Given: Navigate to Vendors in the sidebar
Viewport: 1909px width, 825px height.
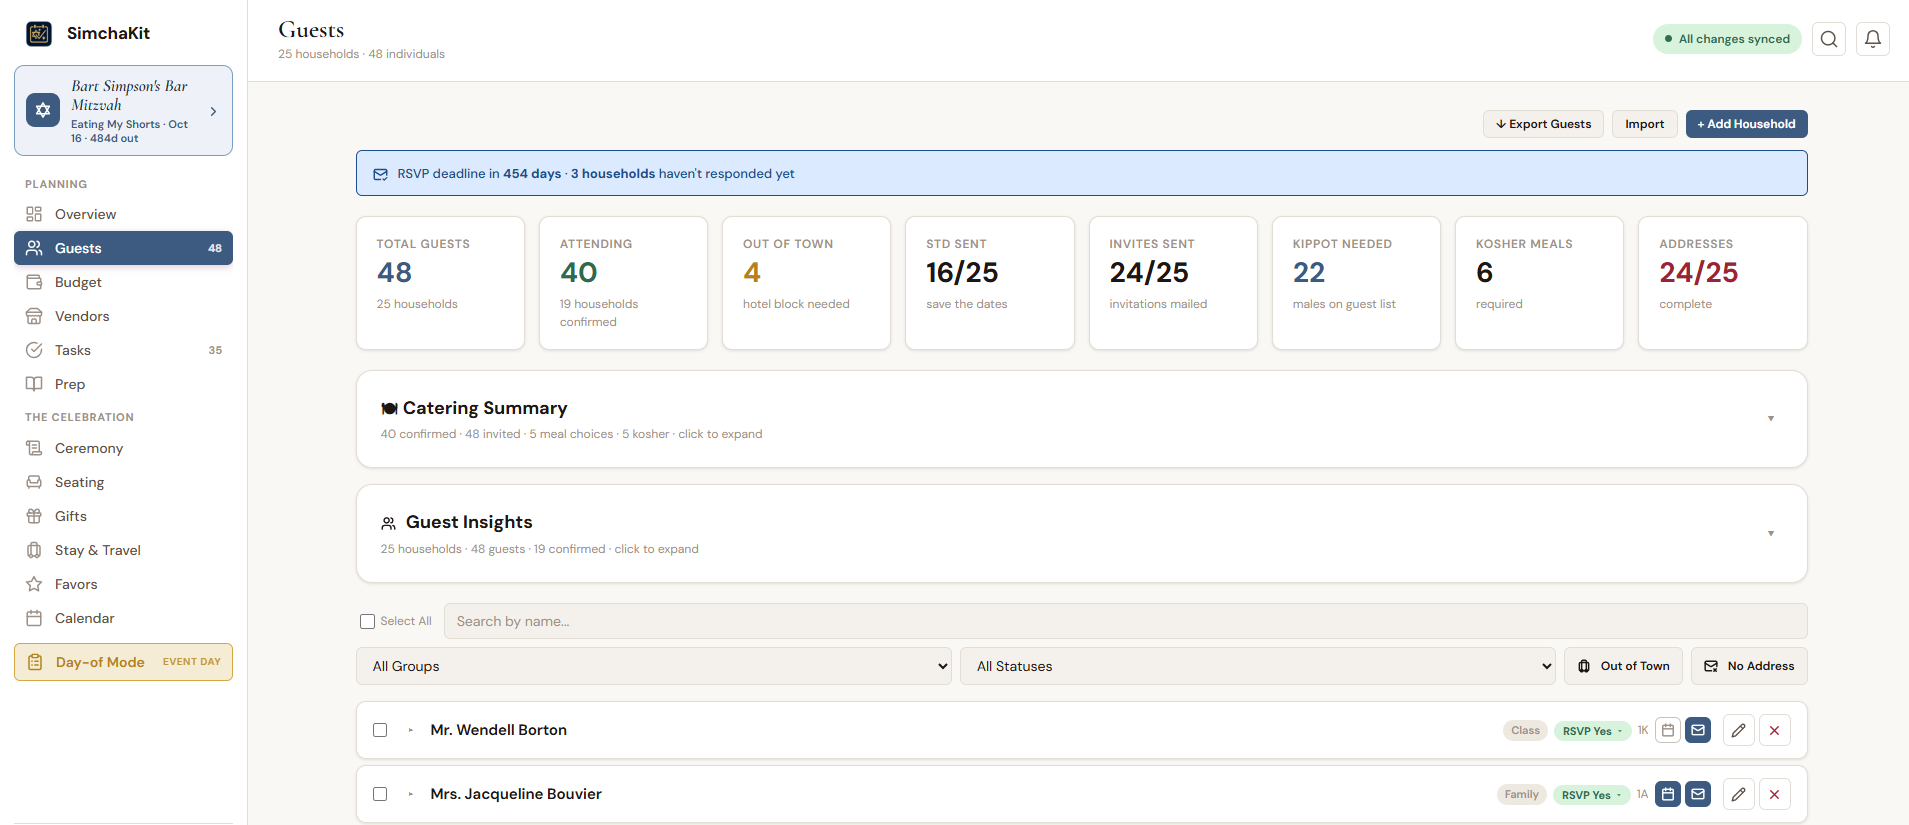Looking at the screenshot, I should (123, 316).
